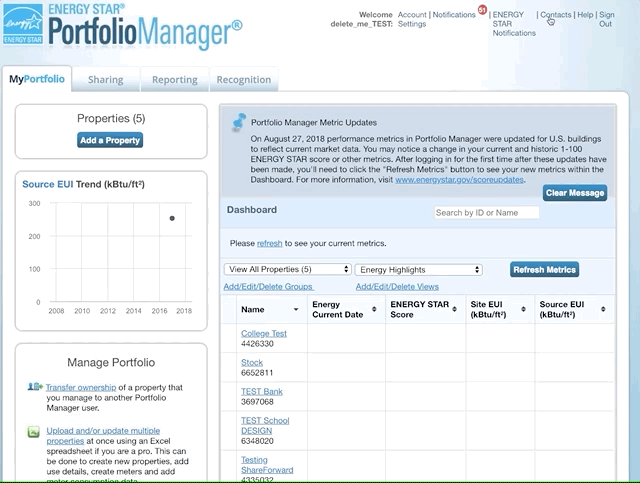
Task: Click property ID 3697068 text
Action: [257, 402]
